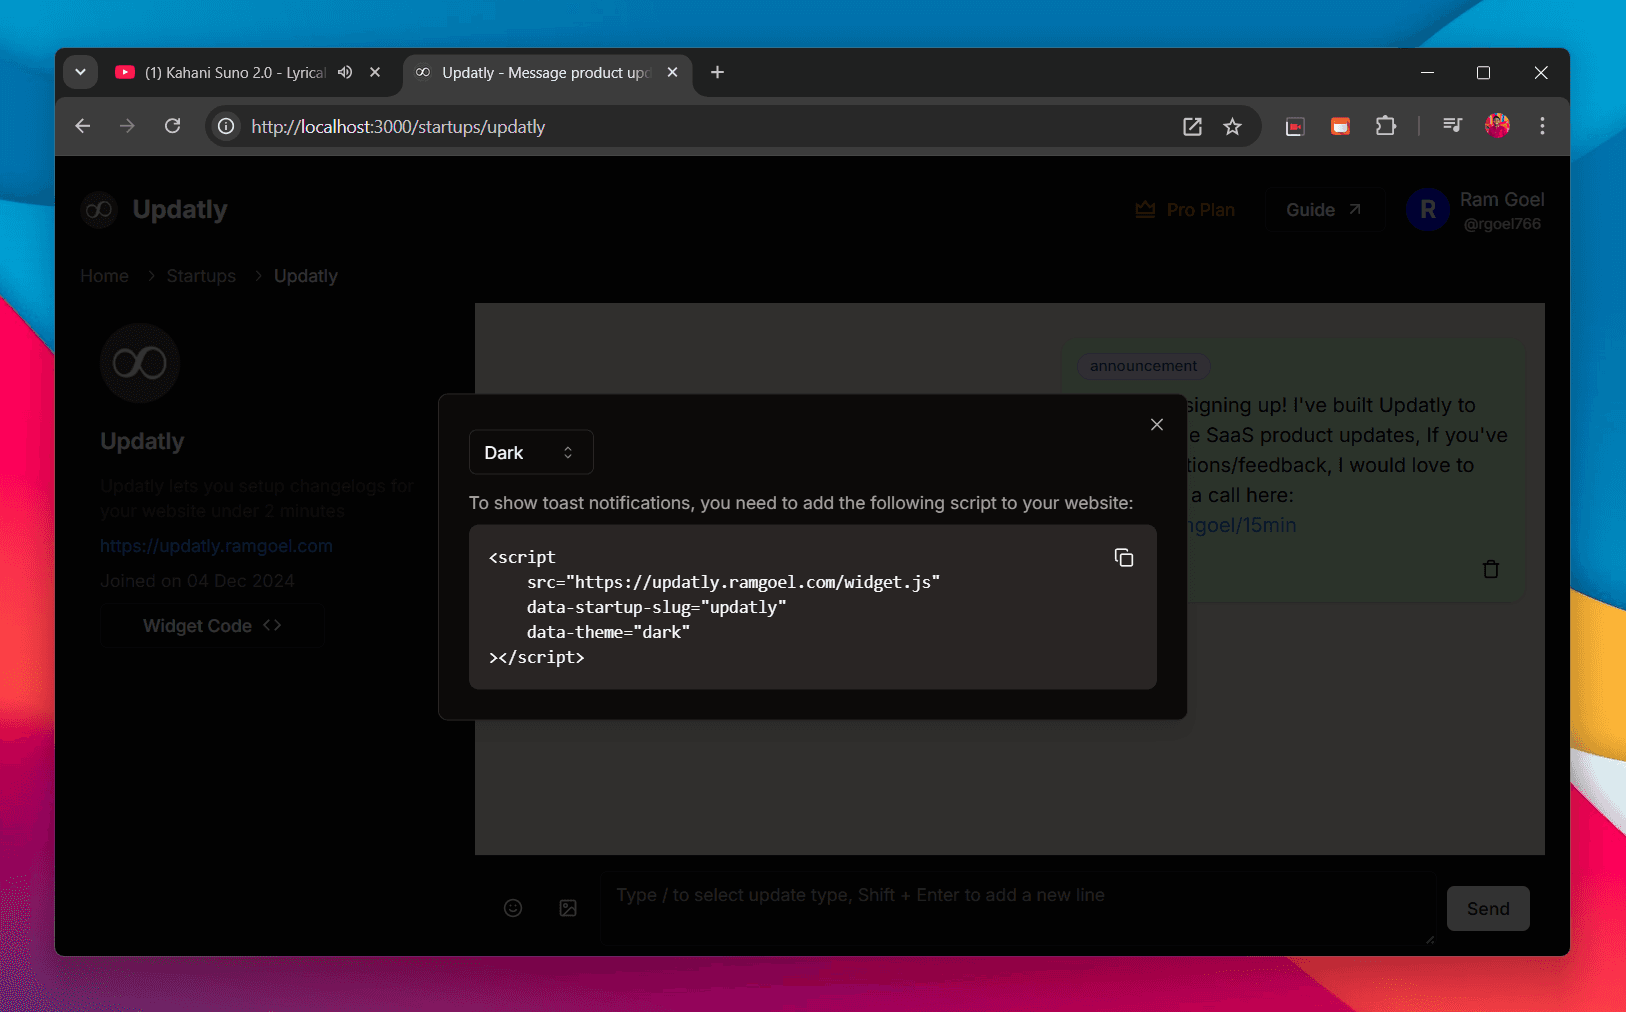Attach an image to the update
This screenshot has width=1626, height=1012.
coord(568,908)
